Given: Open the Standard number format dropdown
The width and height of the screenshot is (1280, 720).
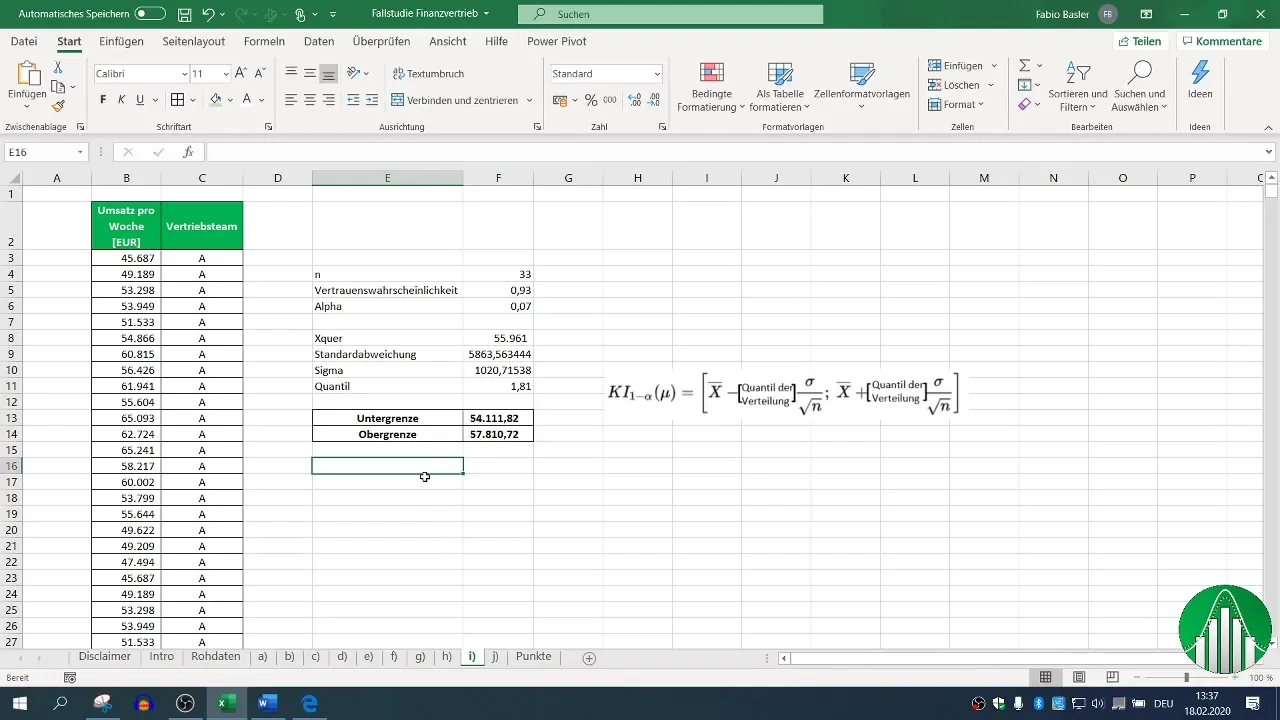Looking at the screenshot, I should pyautogui.click(x=657, y=74).
